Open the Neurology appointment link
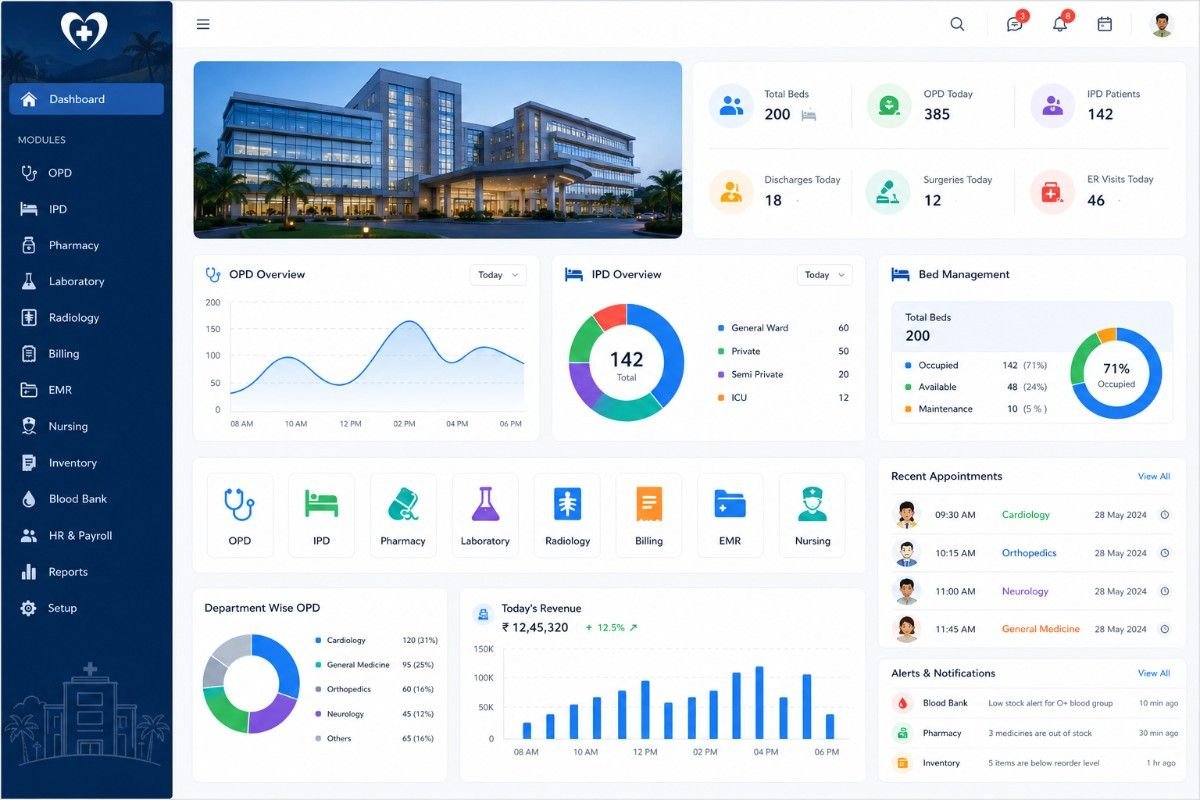Viewport: 1200px width, 800px height. point(1025,591)
